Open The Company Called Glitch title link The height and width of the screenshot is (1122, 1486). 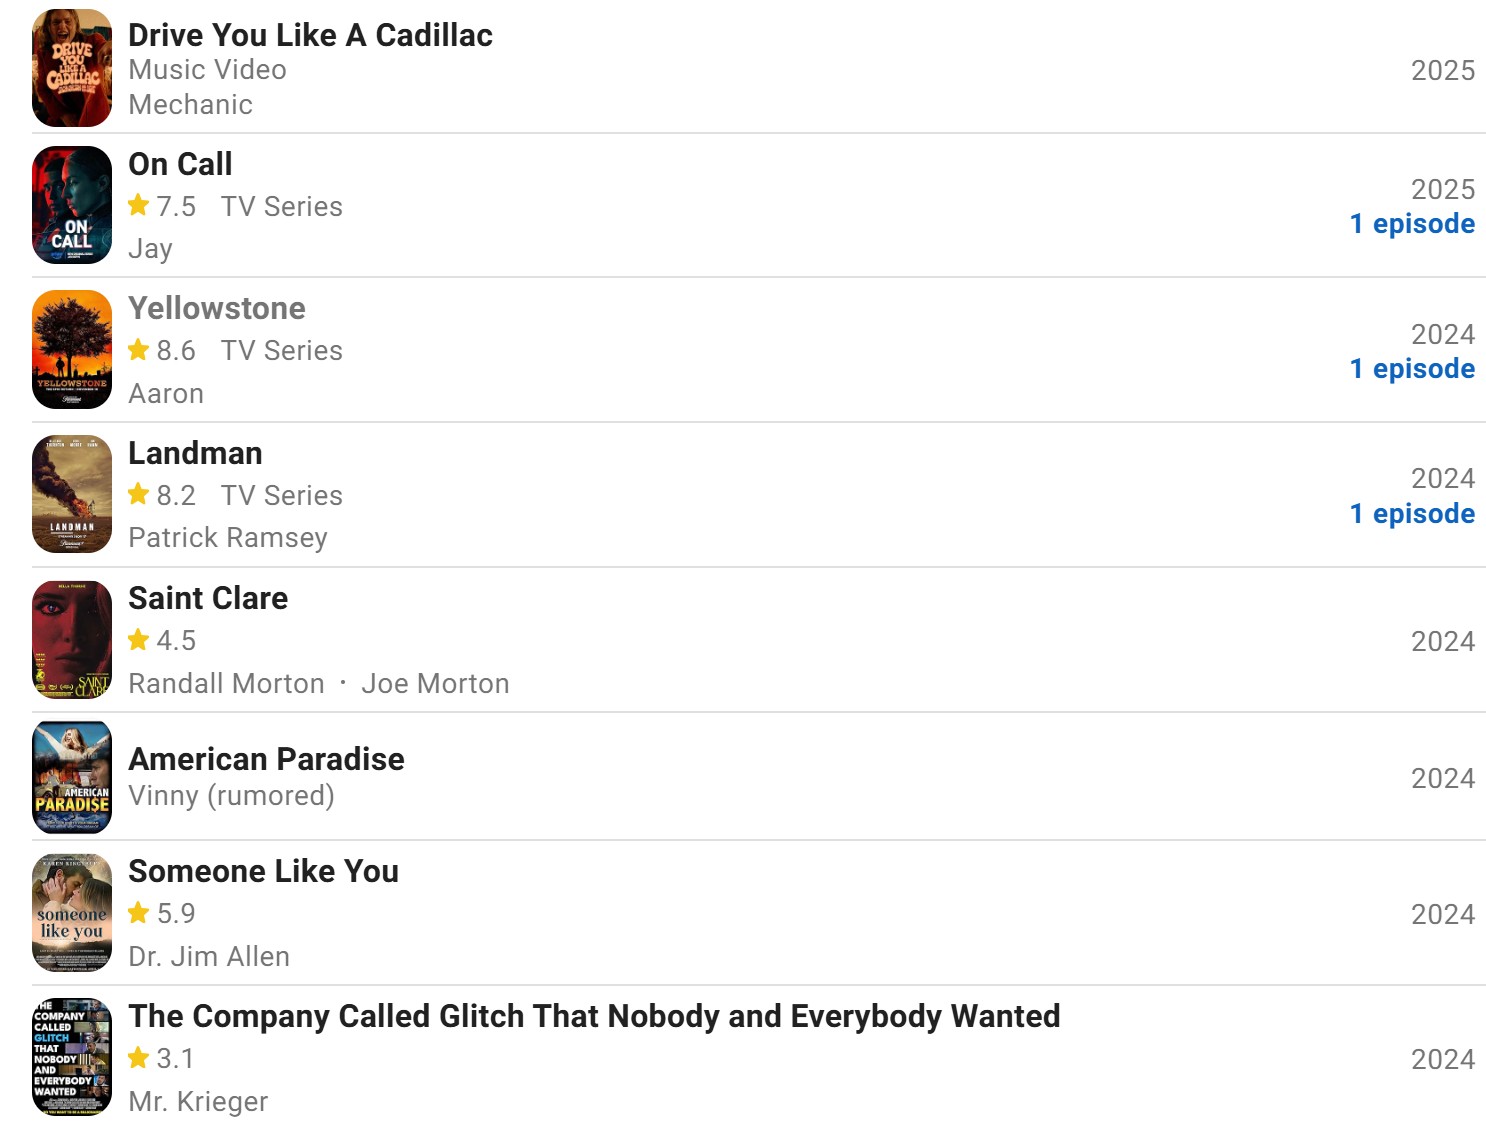(x=594, y=1016)
